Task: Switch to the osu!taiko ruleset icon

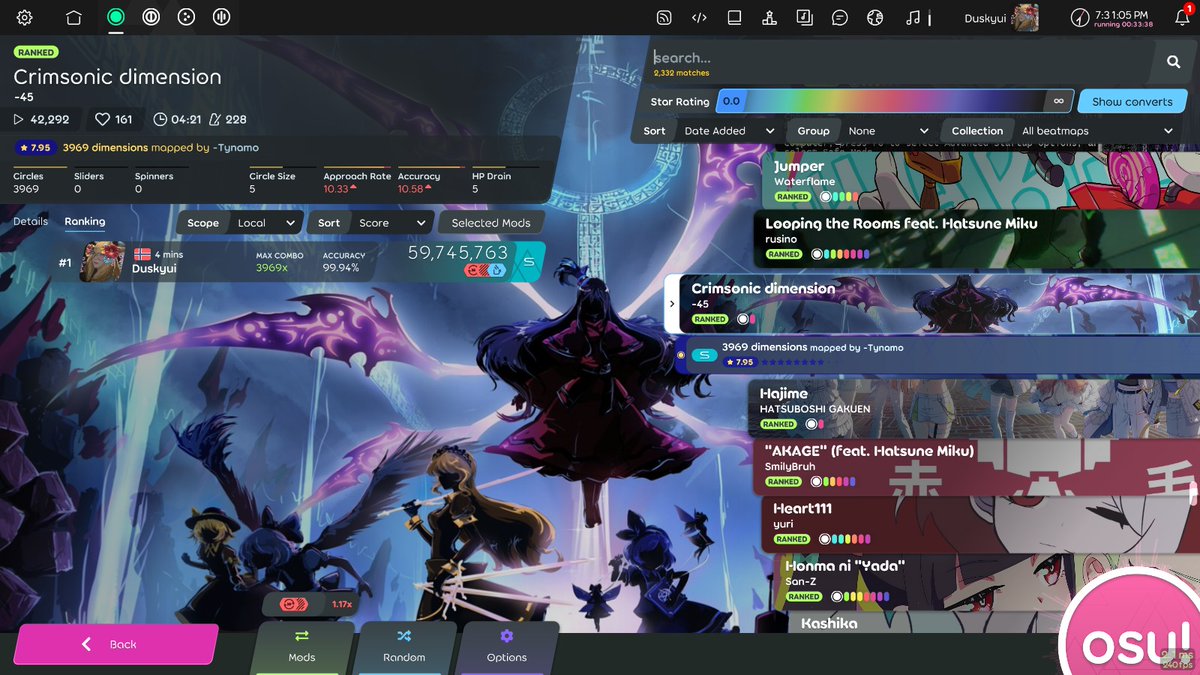Action: coord(151,17)
